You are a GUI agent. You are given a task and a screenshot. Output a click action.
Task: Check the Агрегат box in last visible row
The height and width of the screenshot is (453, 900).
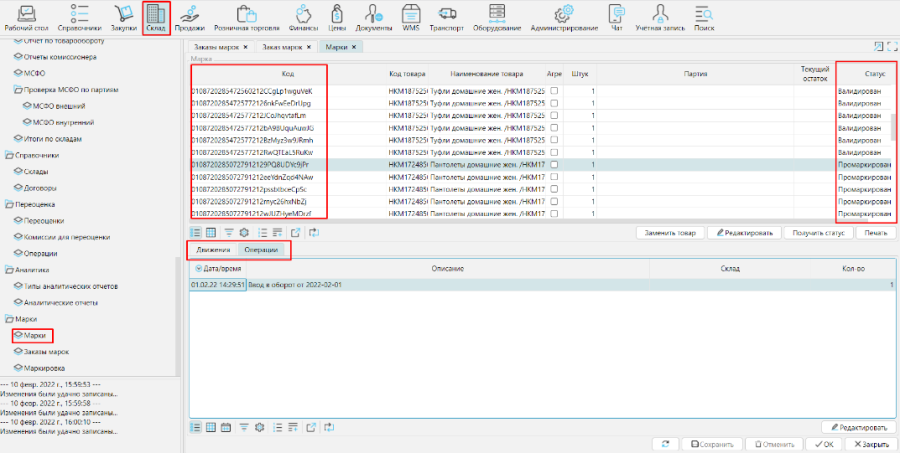click(x=555, y=214)
